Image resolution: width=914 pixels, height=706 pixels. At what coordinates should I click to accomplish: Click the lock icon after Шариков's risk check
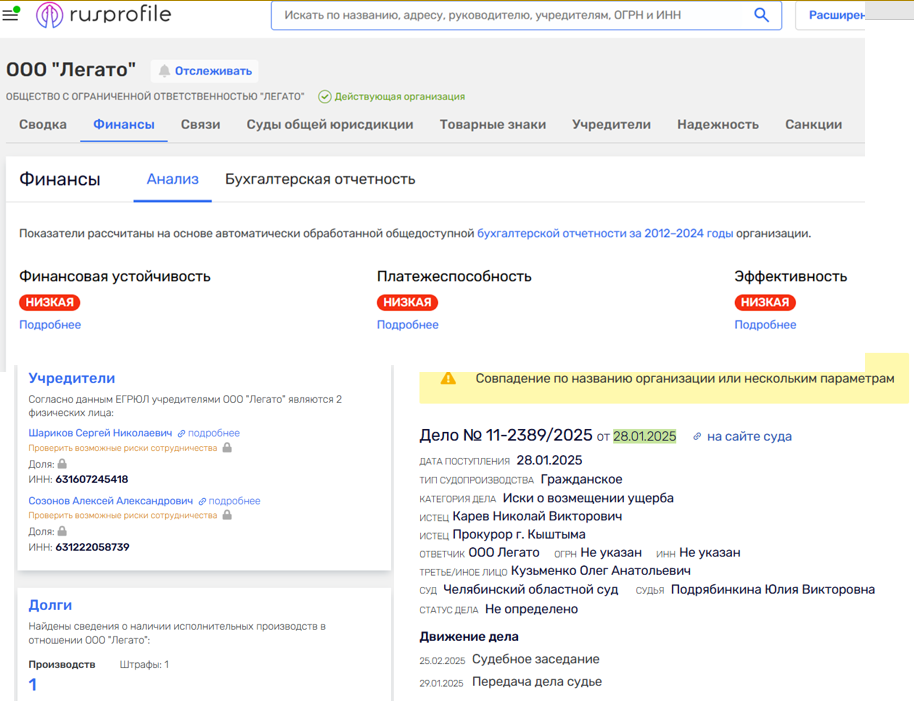pyautogui.click(x=227, y=448)
